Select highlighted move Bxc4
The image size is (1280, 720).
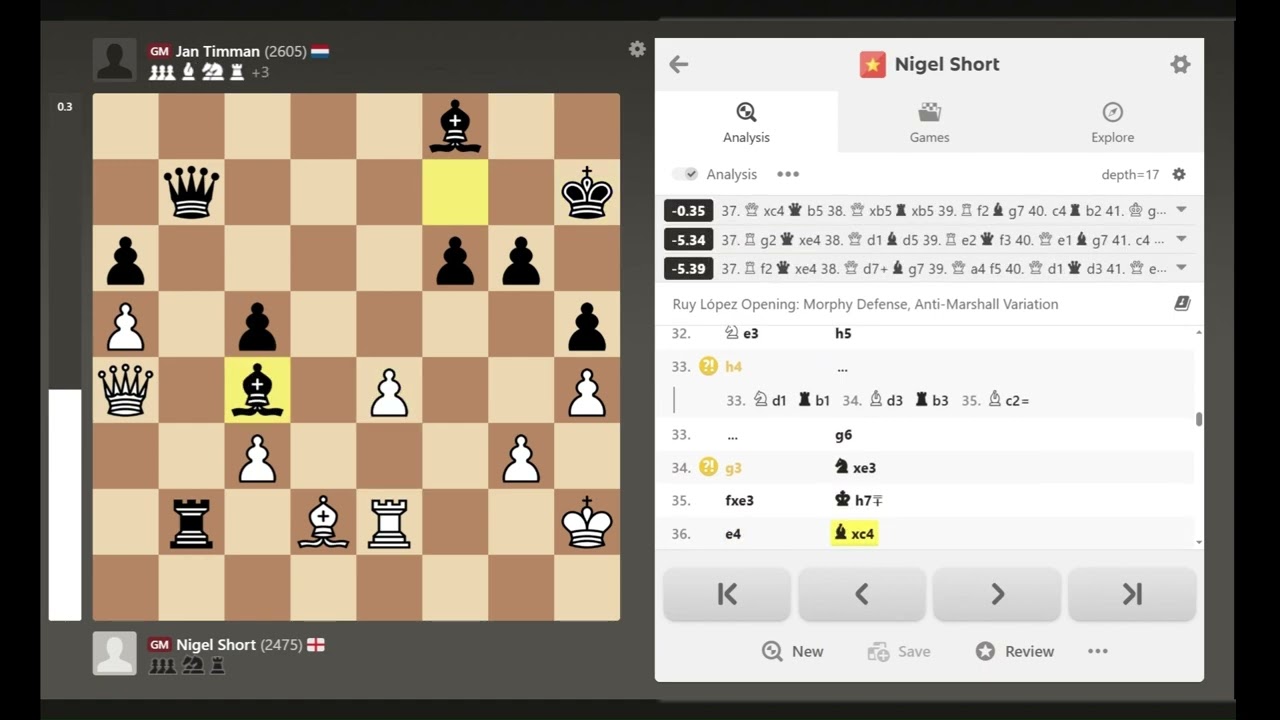(854, 534)
